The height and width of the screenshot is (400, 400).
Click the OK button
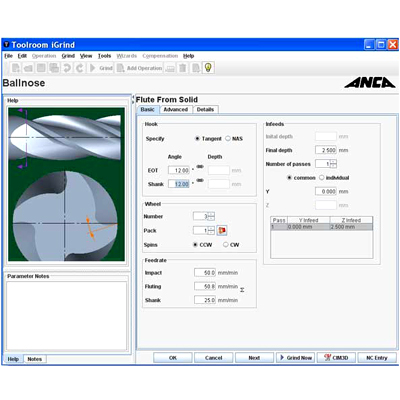pos(173,358)
